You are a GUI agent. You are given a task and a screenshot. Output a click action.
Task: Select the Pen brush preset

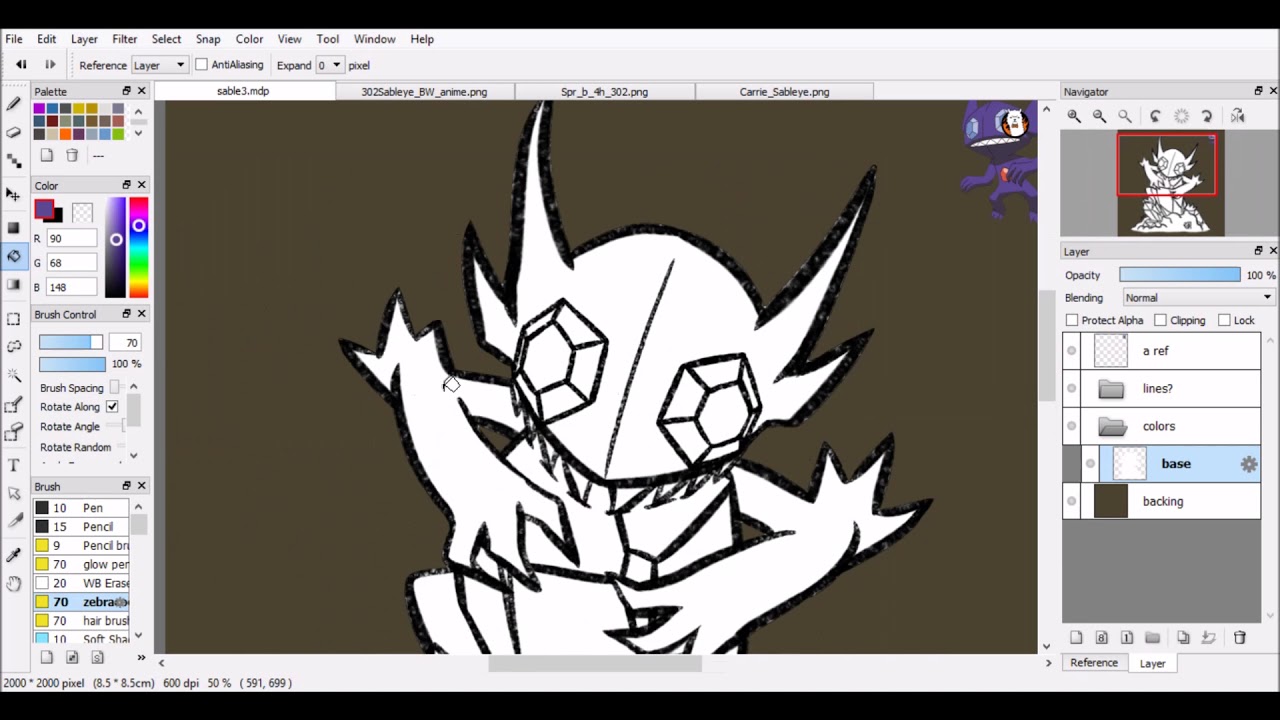pos(81,508)
